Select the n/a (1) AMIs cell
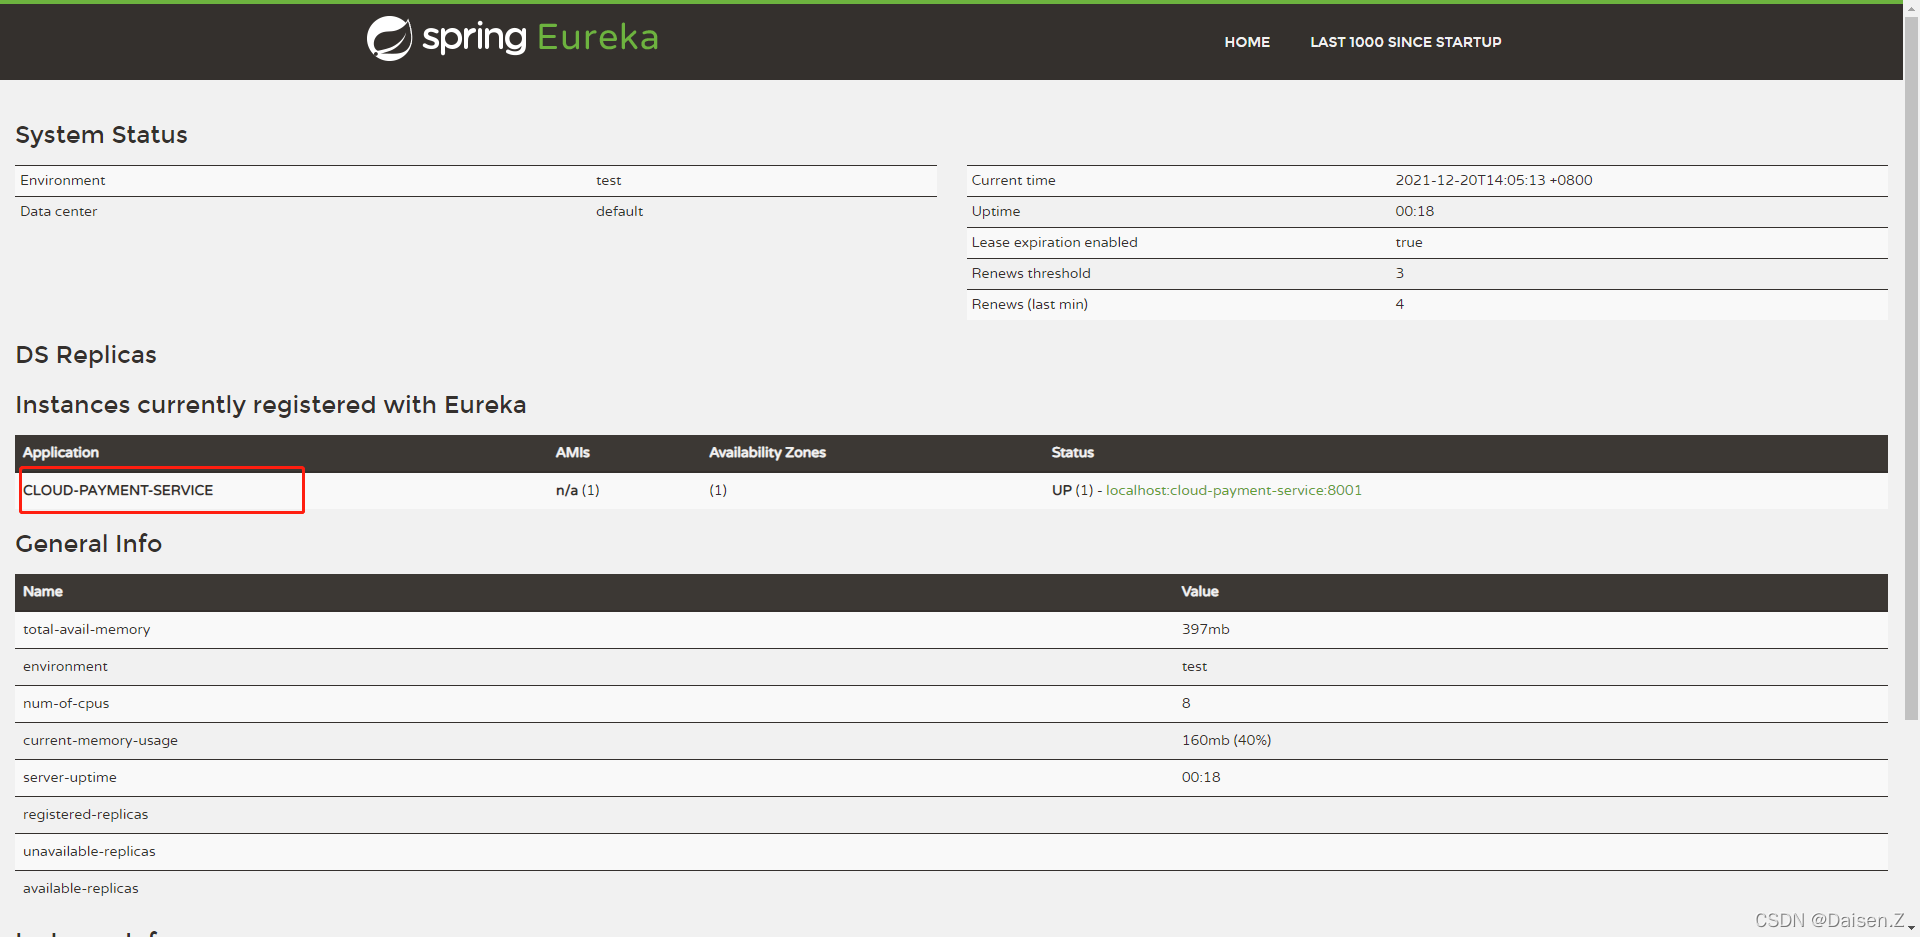 (x=577, y=490)
